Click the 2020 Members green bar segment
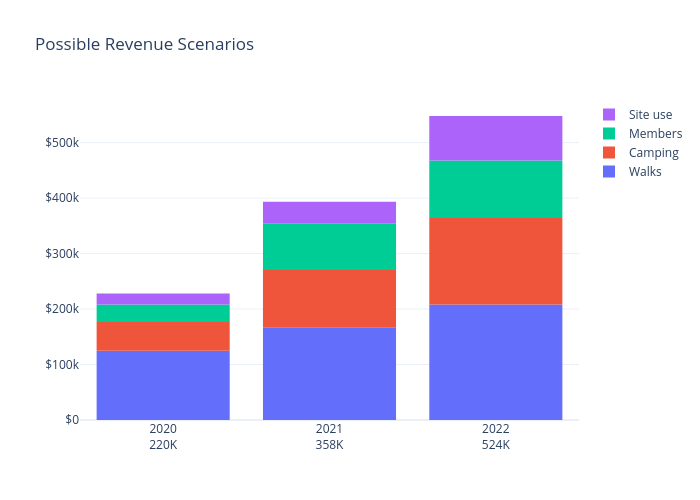Image resolution: width=700 pixels, height=500 pixels. pyautogui.click(x=163, y=313)
